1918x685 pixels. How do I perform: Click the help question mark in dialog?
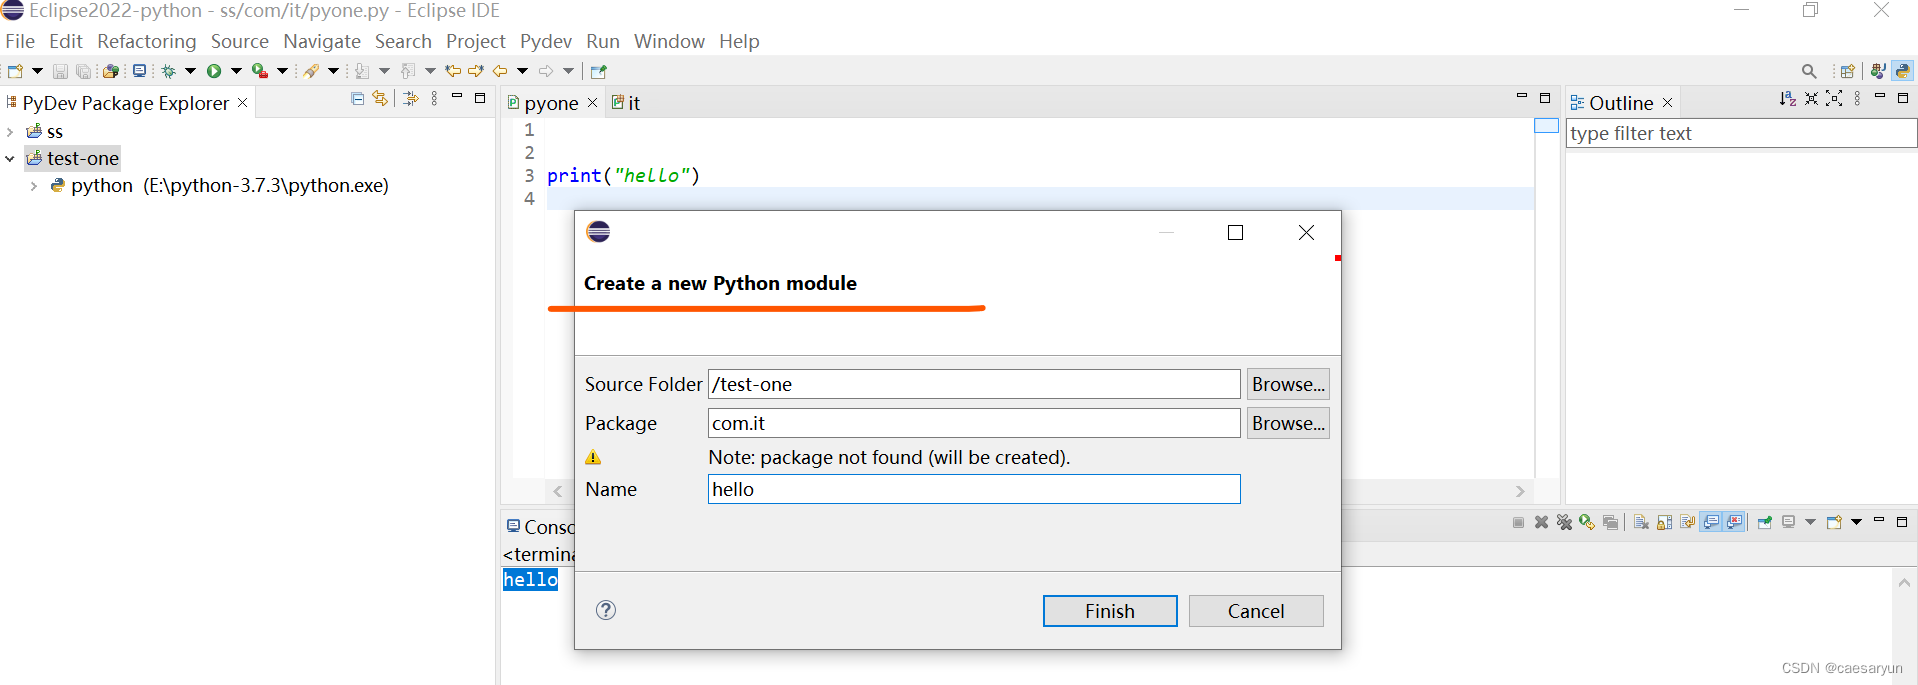pyautogui.click(x=606, y=610)
